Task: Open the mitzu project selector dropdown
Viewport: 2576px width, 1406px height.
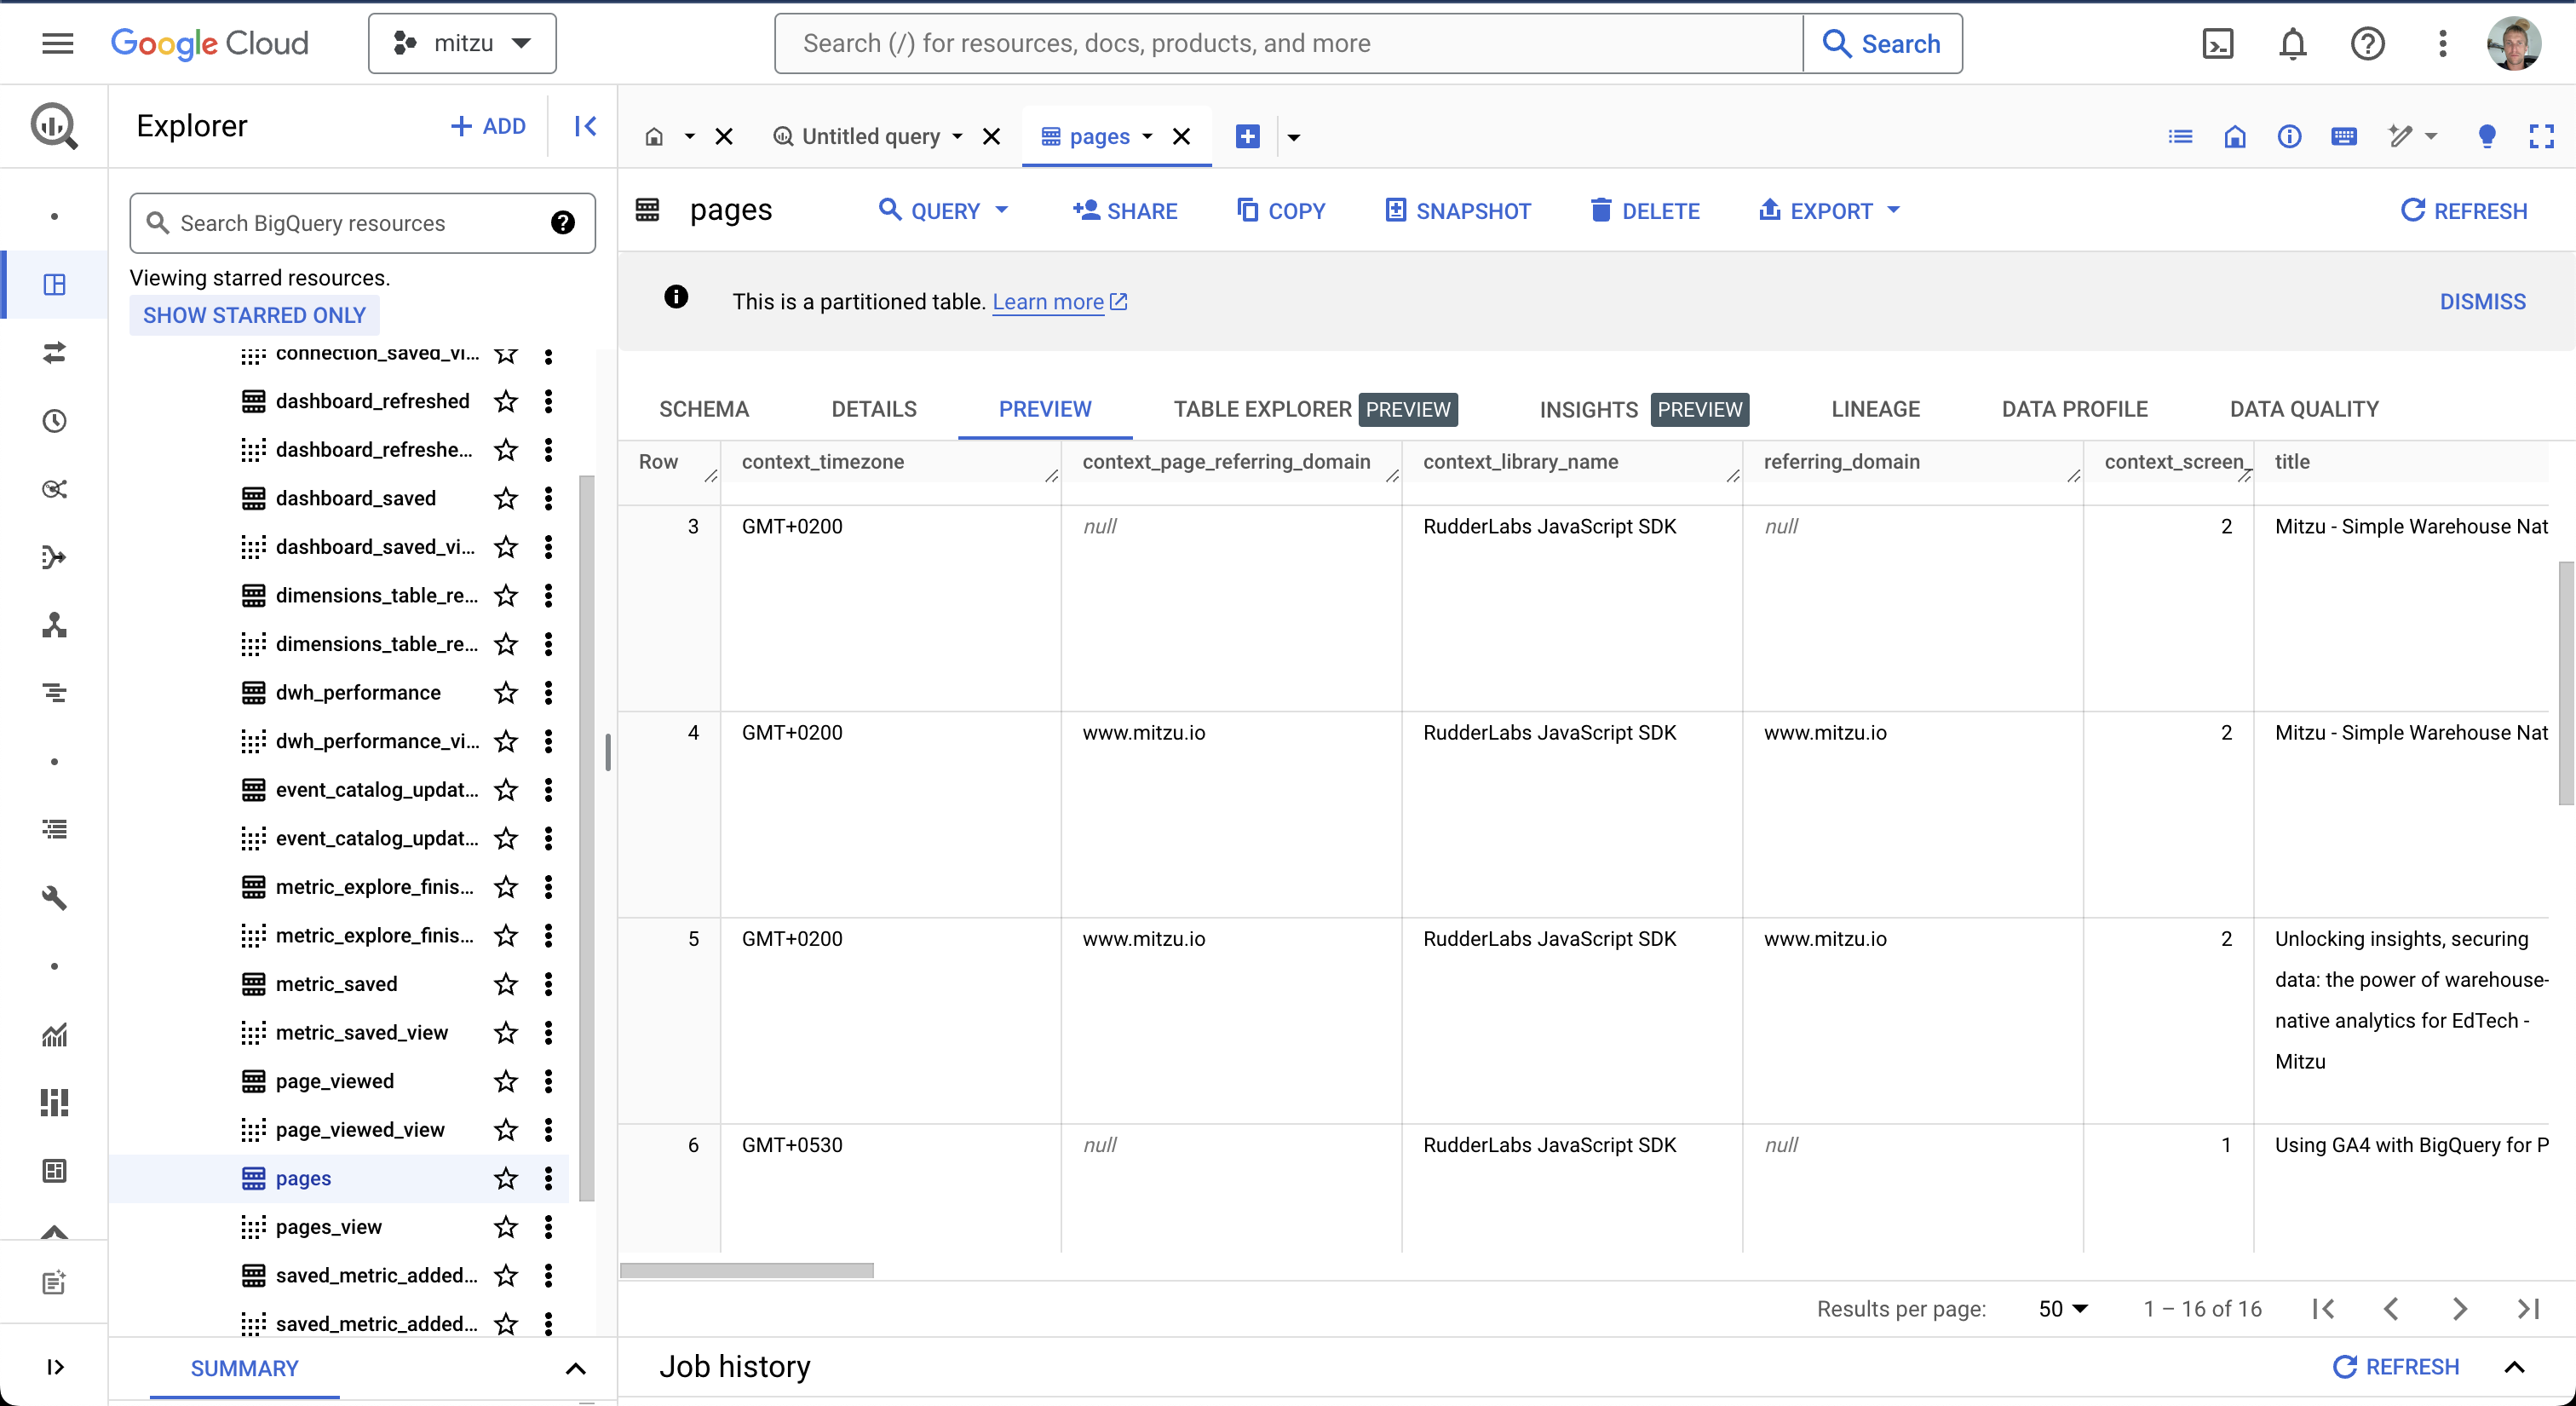Action: click(462, 43)
